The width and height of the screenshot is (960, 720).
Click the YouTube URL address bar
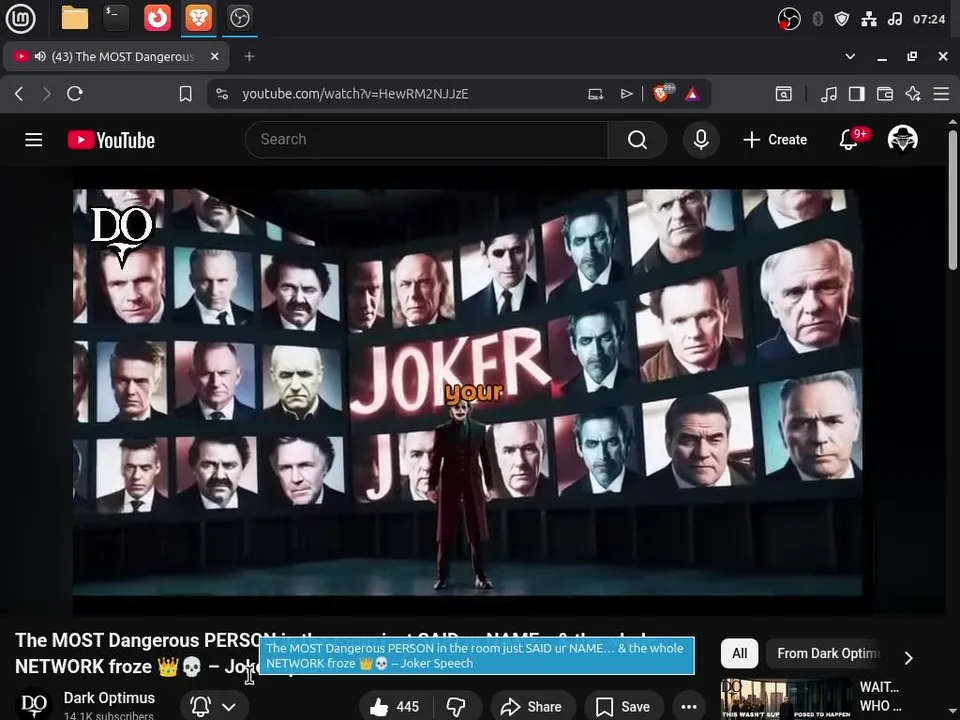tap(354, 94)
